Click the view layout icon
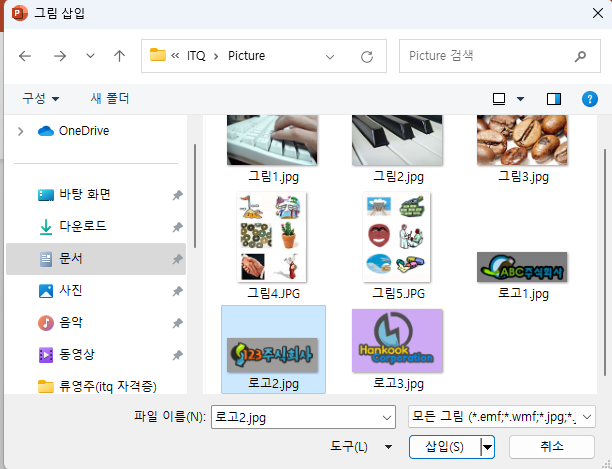The width and height of the screenshot is (612, 469). [499, 99]
